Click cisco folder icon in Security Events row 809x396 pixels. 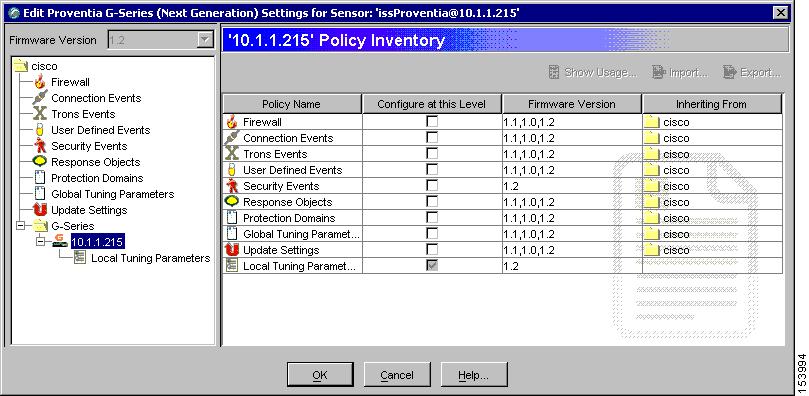pyautogui.click(x=652, y=186)
